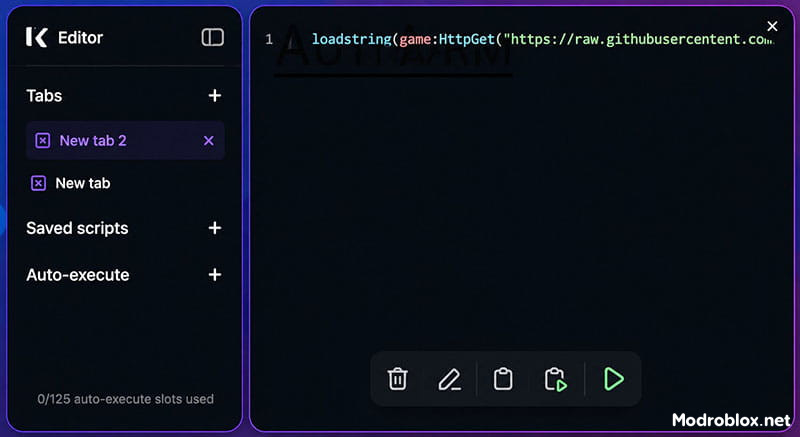800x437 pixels.
Task: Collapse the sidebar with the panel icon
Action: click(x=213, y=37)
